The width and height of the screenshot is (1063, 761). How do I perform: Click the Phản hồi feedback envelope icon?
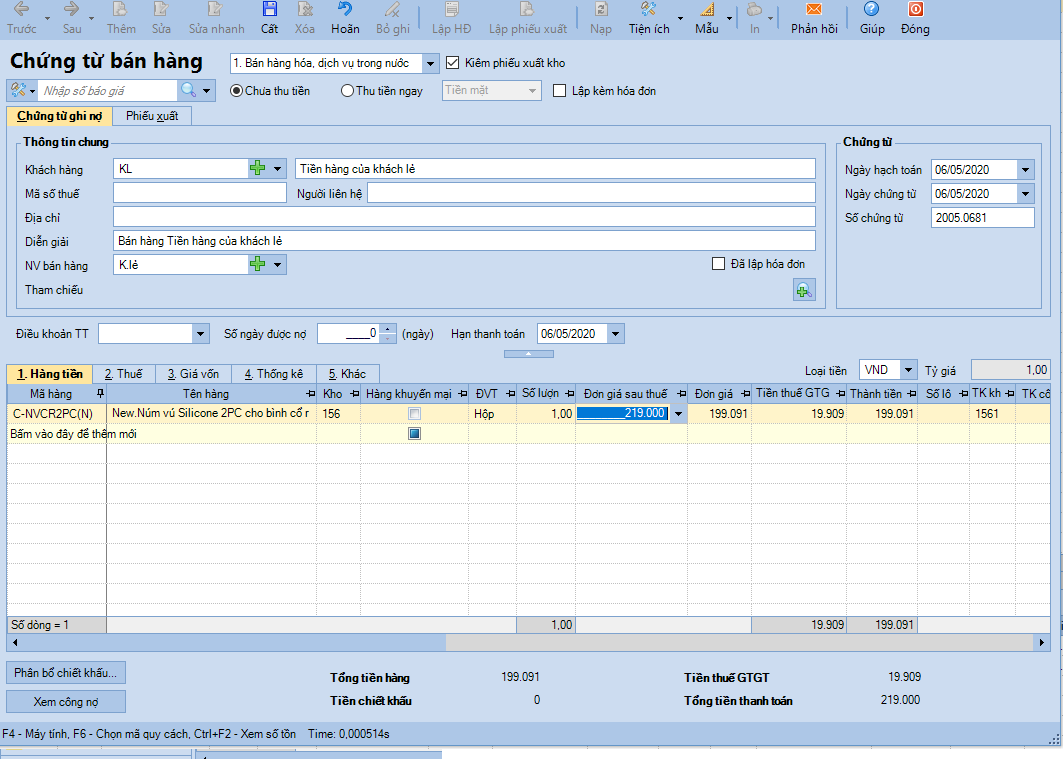[x=813, y=10]
